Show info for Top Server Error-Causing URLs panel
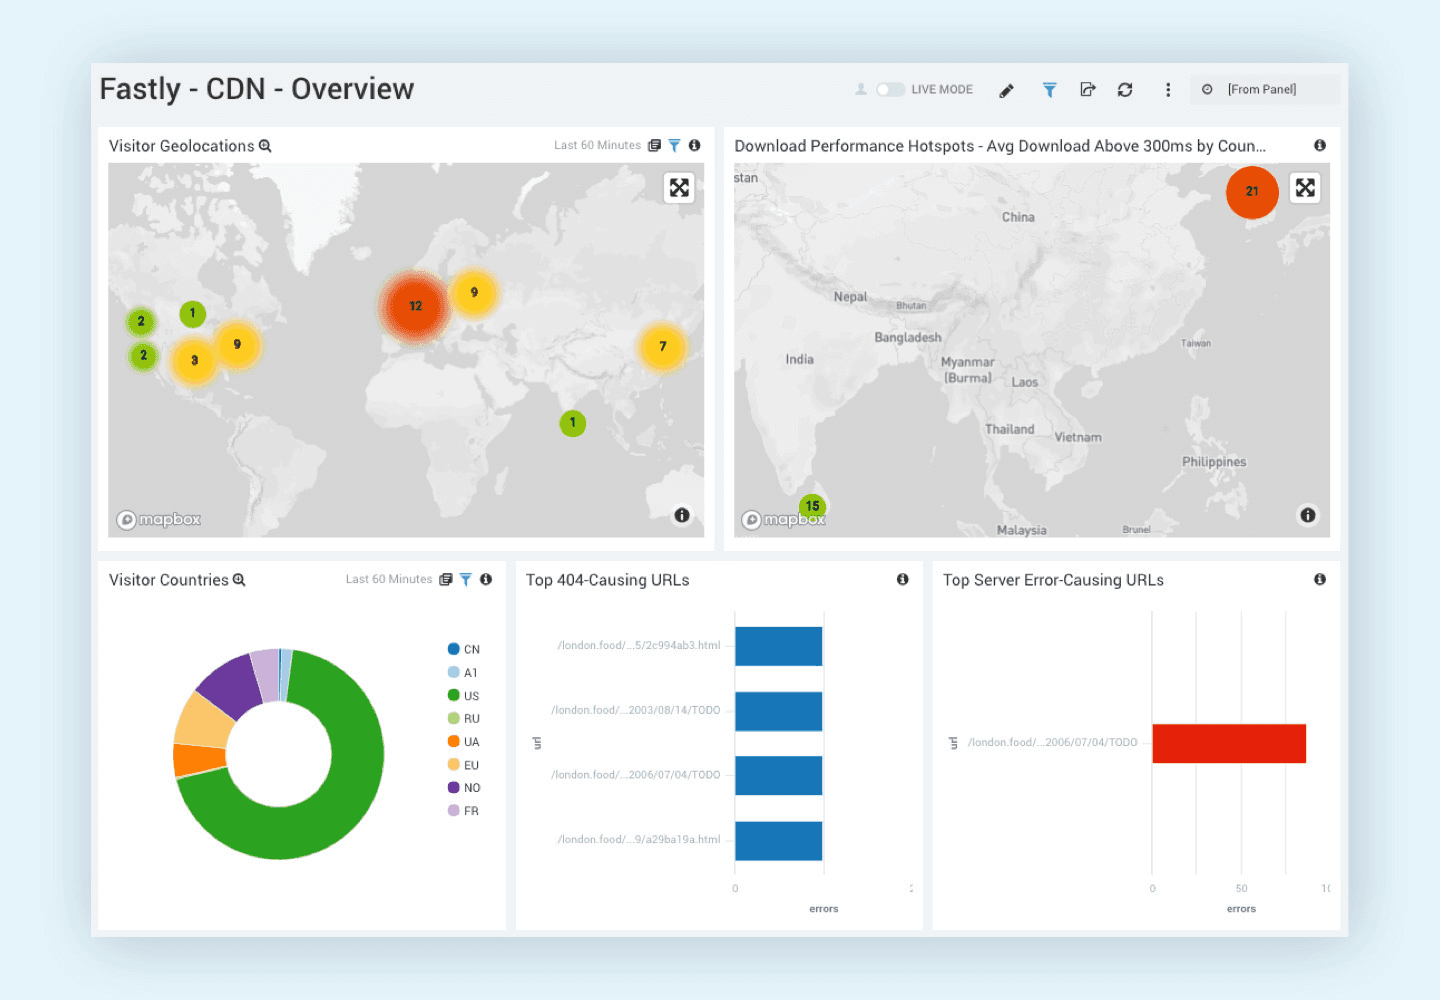 [1320, 580]
